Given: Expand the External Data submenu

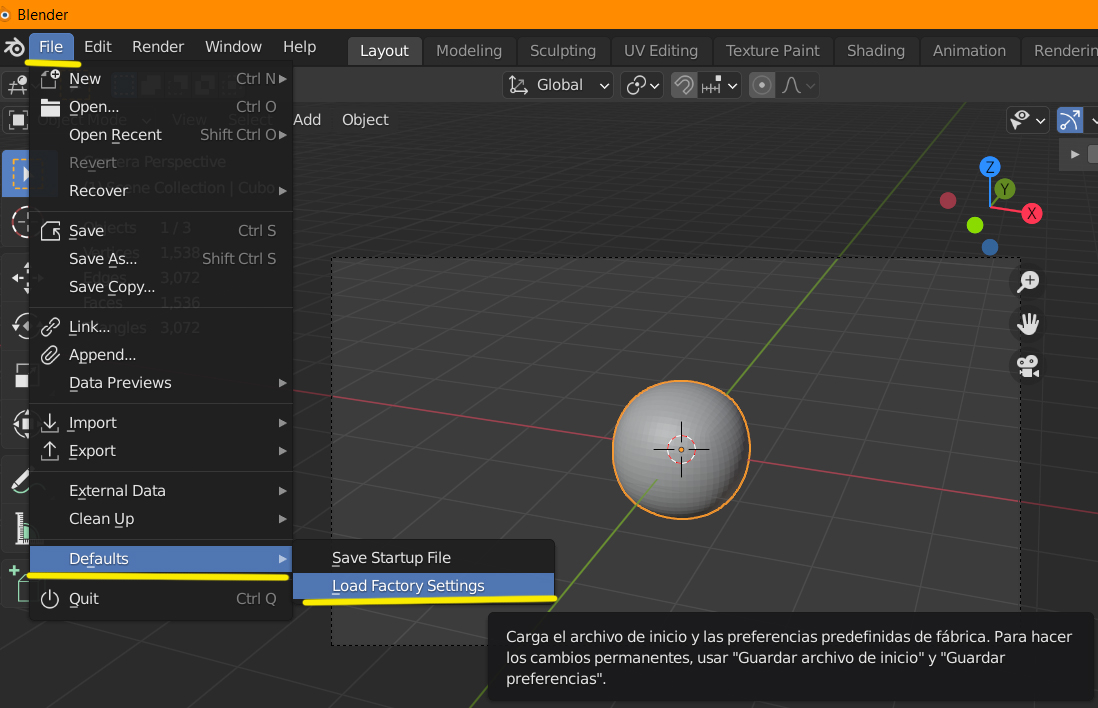Looking at the screenshot, I should 161,491.
